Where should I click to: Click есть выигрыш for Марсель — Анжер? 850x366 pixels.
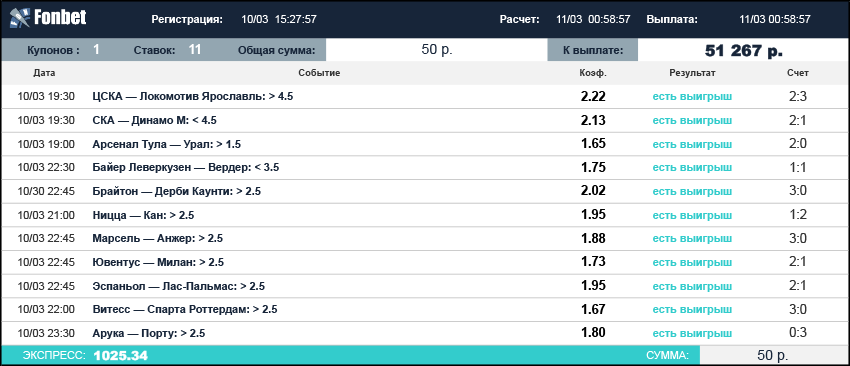(692, 239)
